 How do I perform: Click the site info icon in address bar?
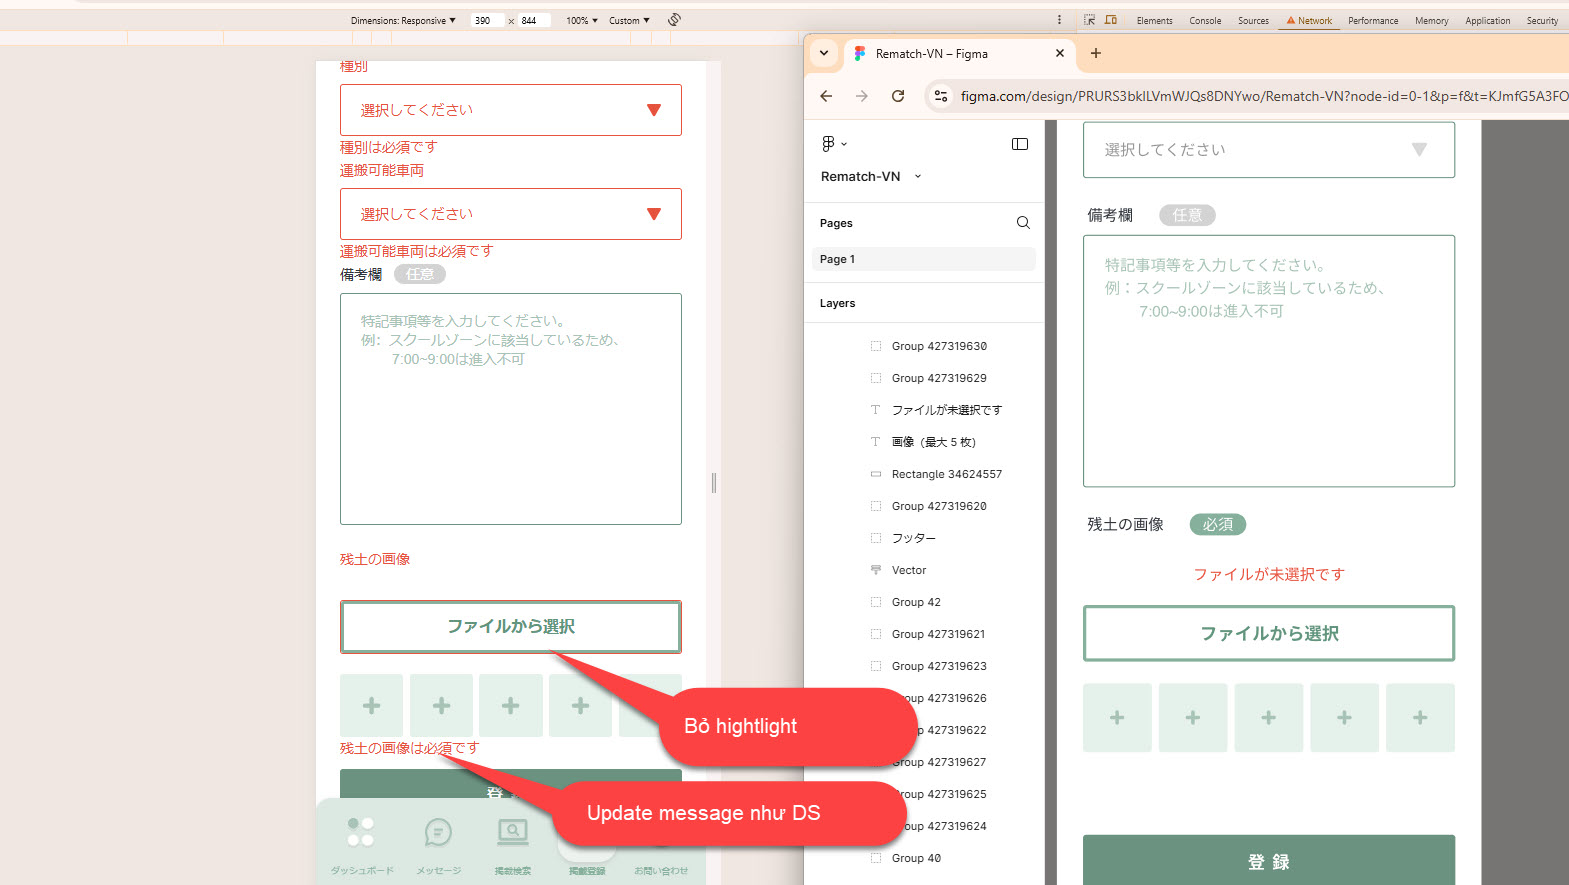pyautogui.click(x=940, y=96)
